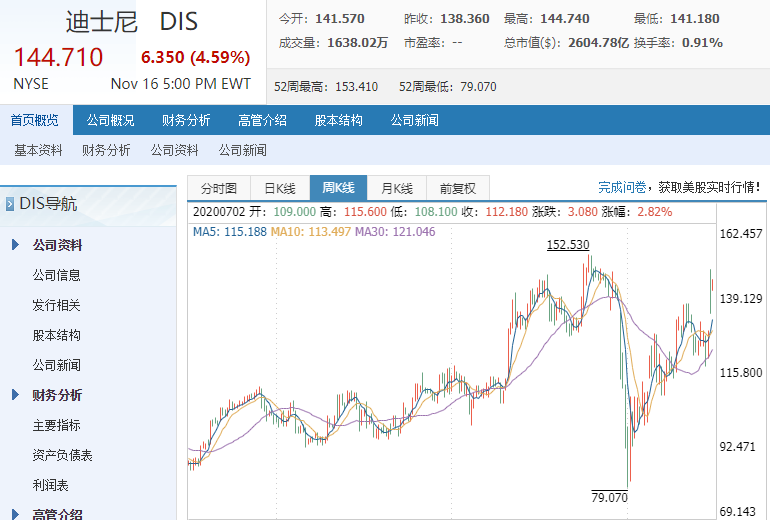Click the current price 144.710

coord(58,57)
